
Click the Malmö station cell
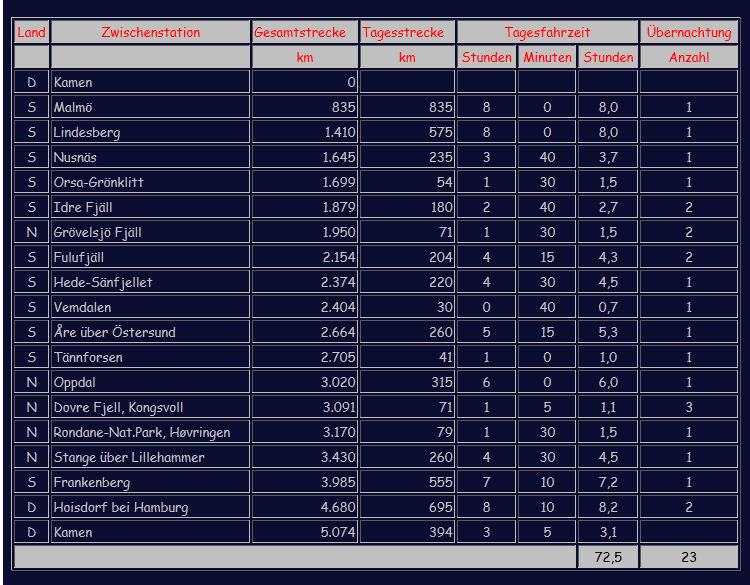click(150, 107)
